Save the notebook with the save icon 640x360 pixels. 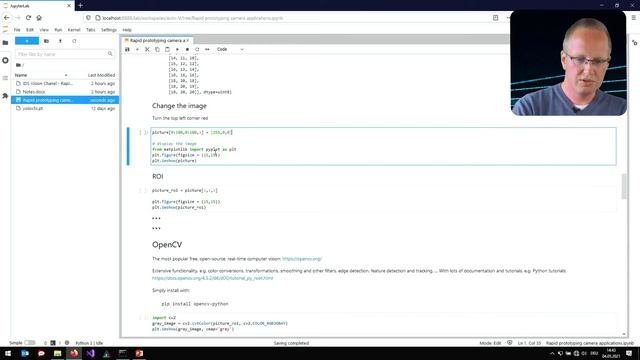[x=127, y=49]
